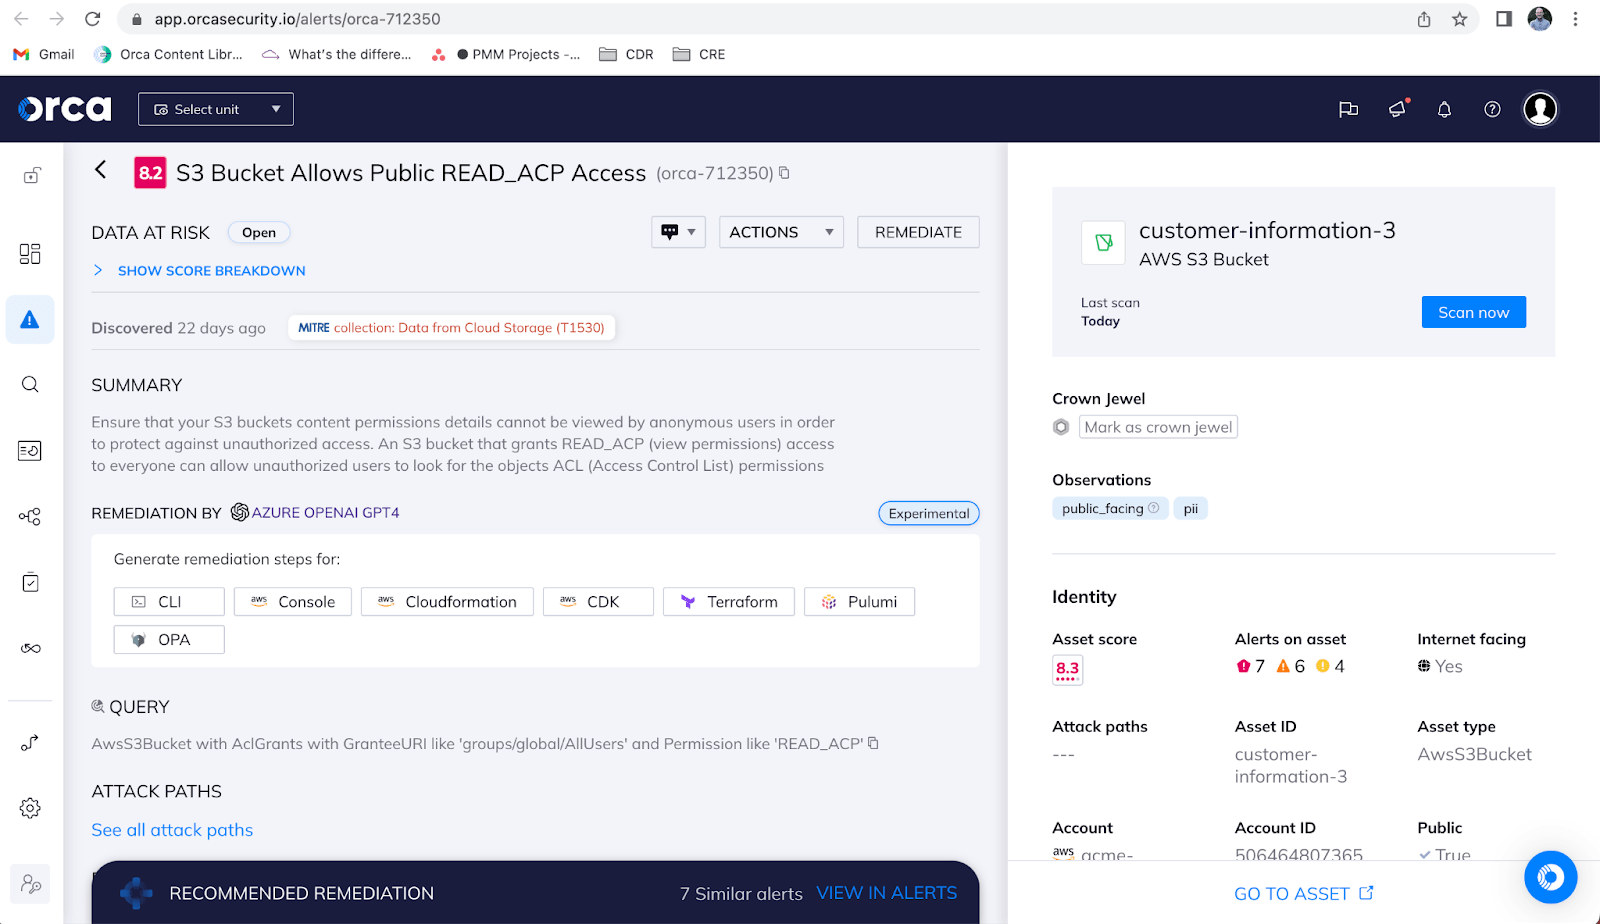This screenshot has height=924, width=1600.
Task: Open the Dashboard view from the sidebar
Action: [29, 254]
